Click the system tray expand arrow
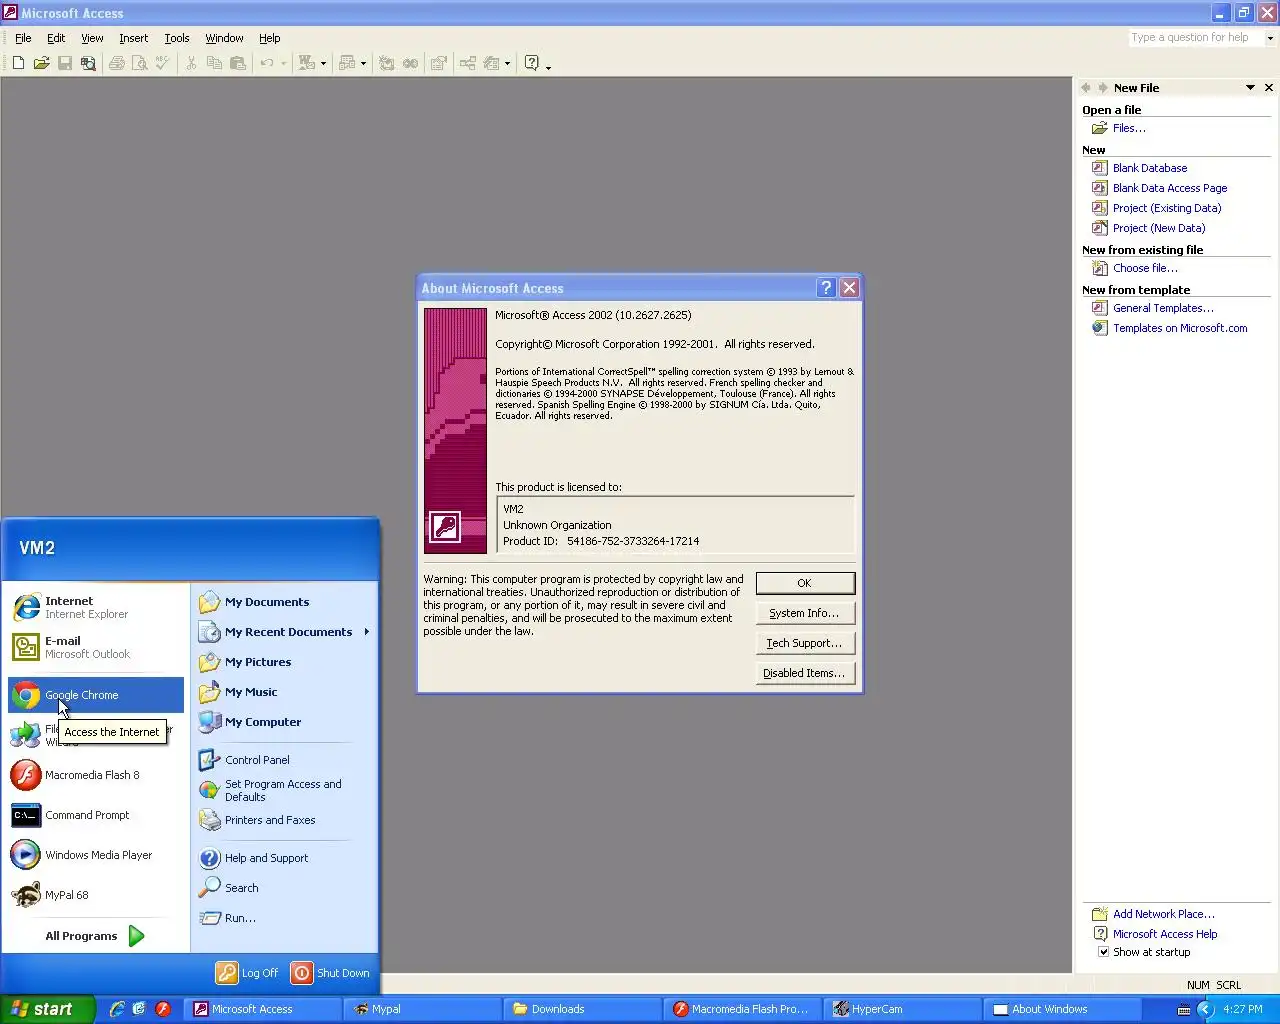The height and width of the screenshot is (1024, 1280). 1206,1009
